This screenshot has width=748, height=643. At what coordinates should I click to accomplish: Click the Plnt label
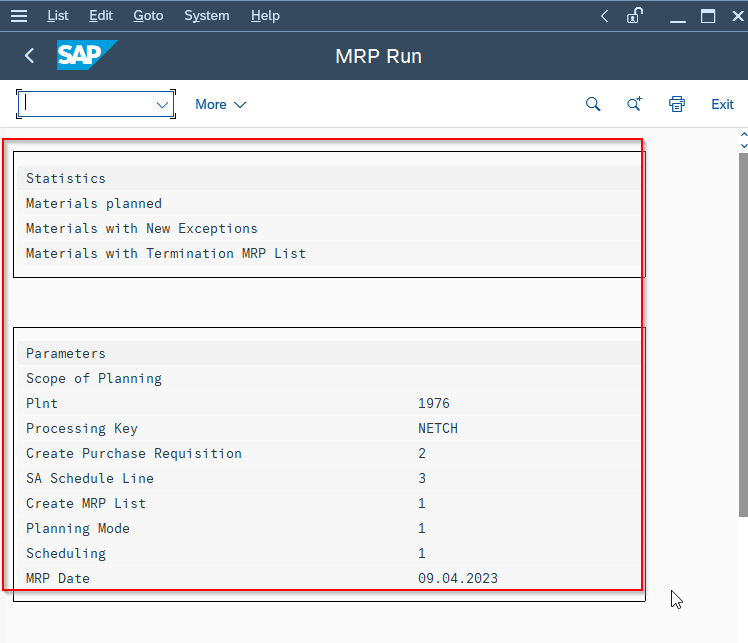coord(42,404)
